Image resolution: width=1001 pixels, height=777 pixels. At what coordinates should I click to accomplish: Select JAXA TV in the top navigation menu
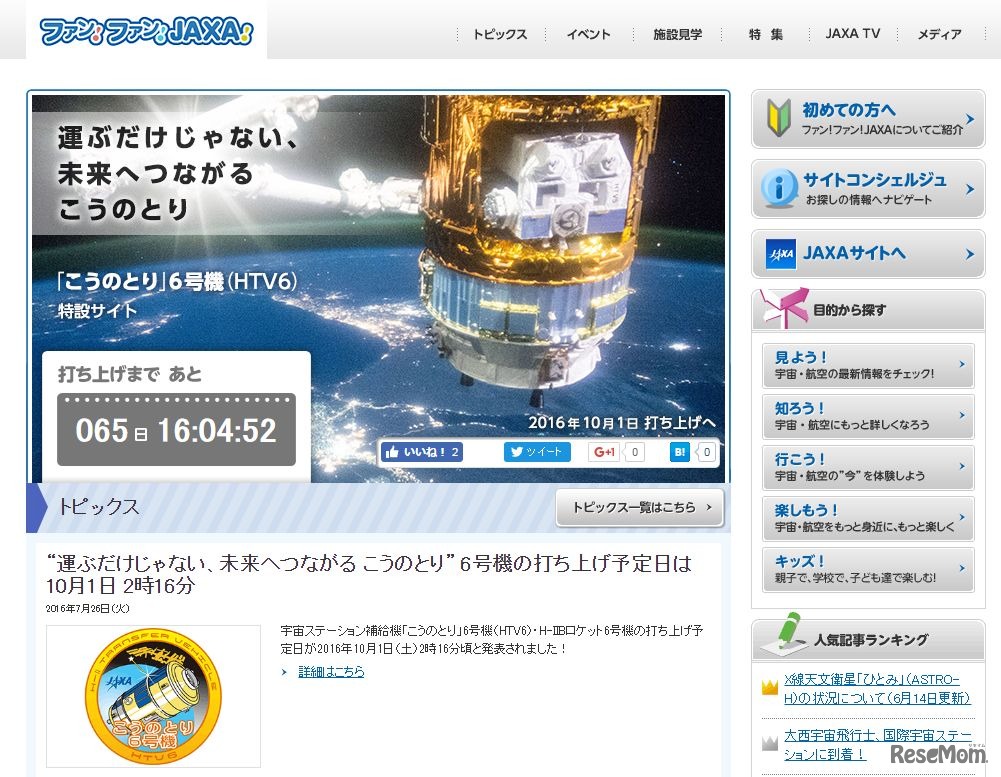(851, 33)
